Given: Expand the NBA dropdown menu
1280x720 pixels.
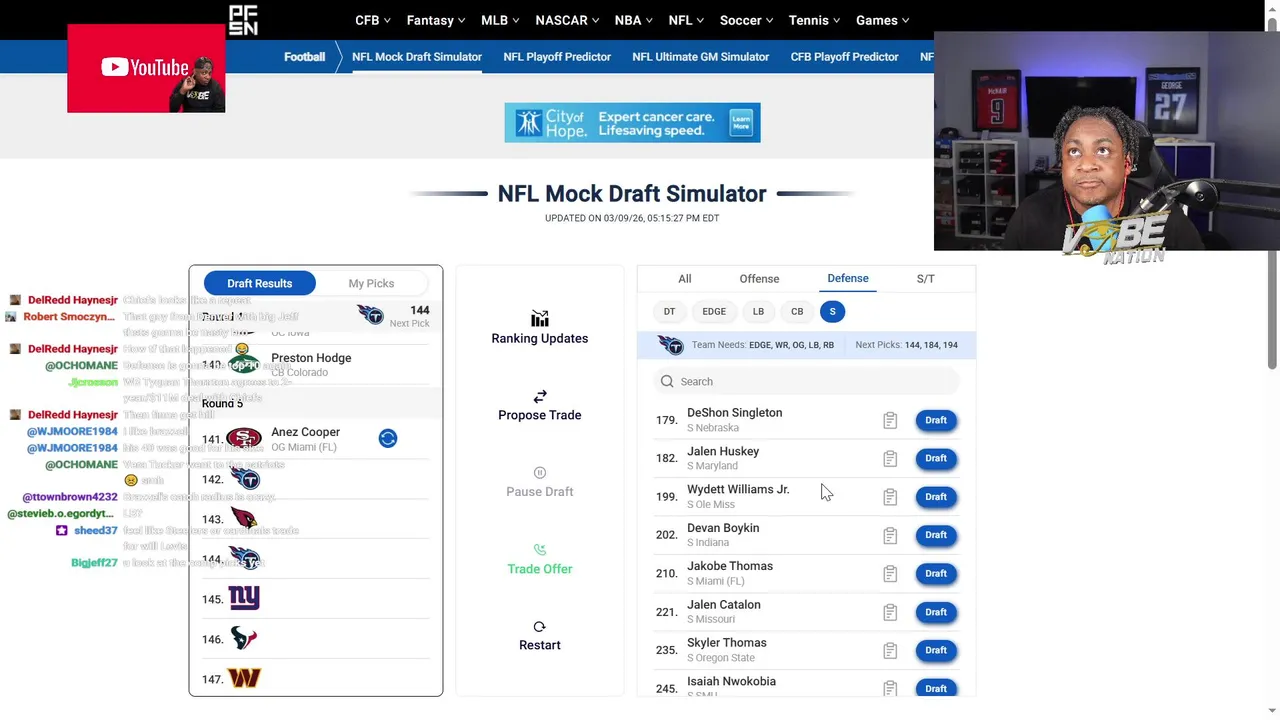Looking at the screenshot, I should 634,20.
